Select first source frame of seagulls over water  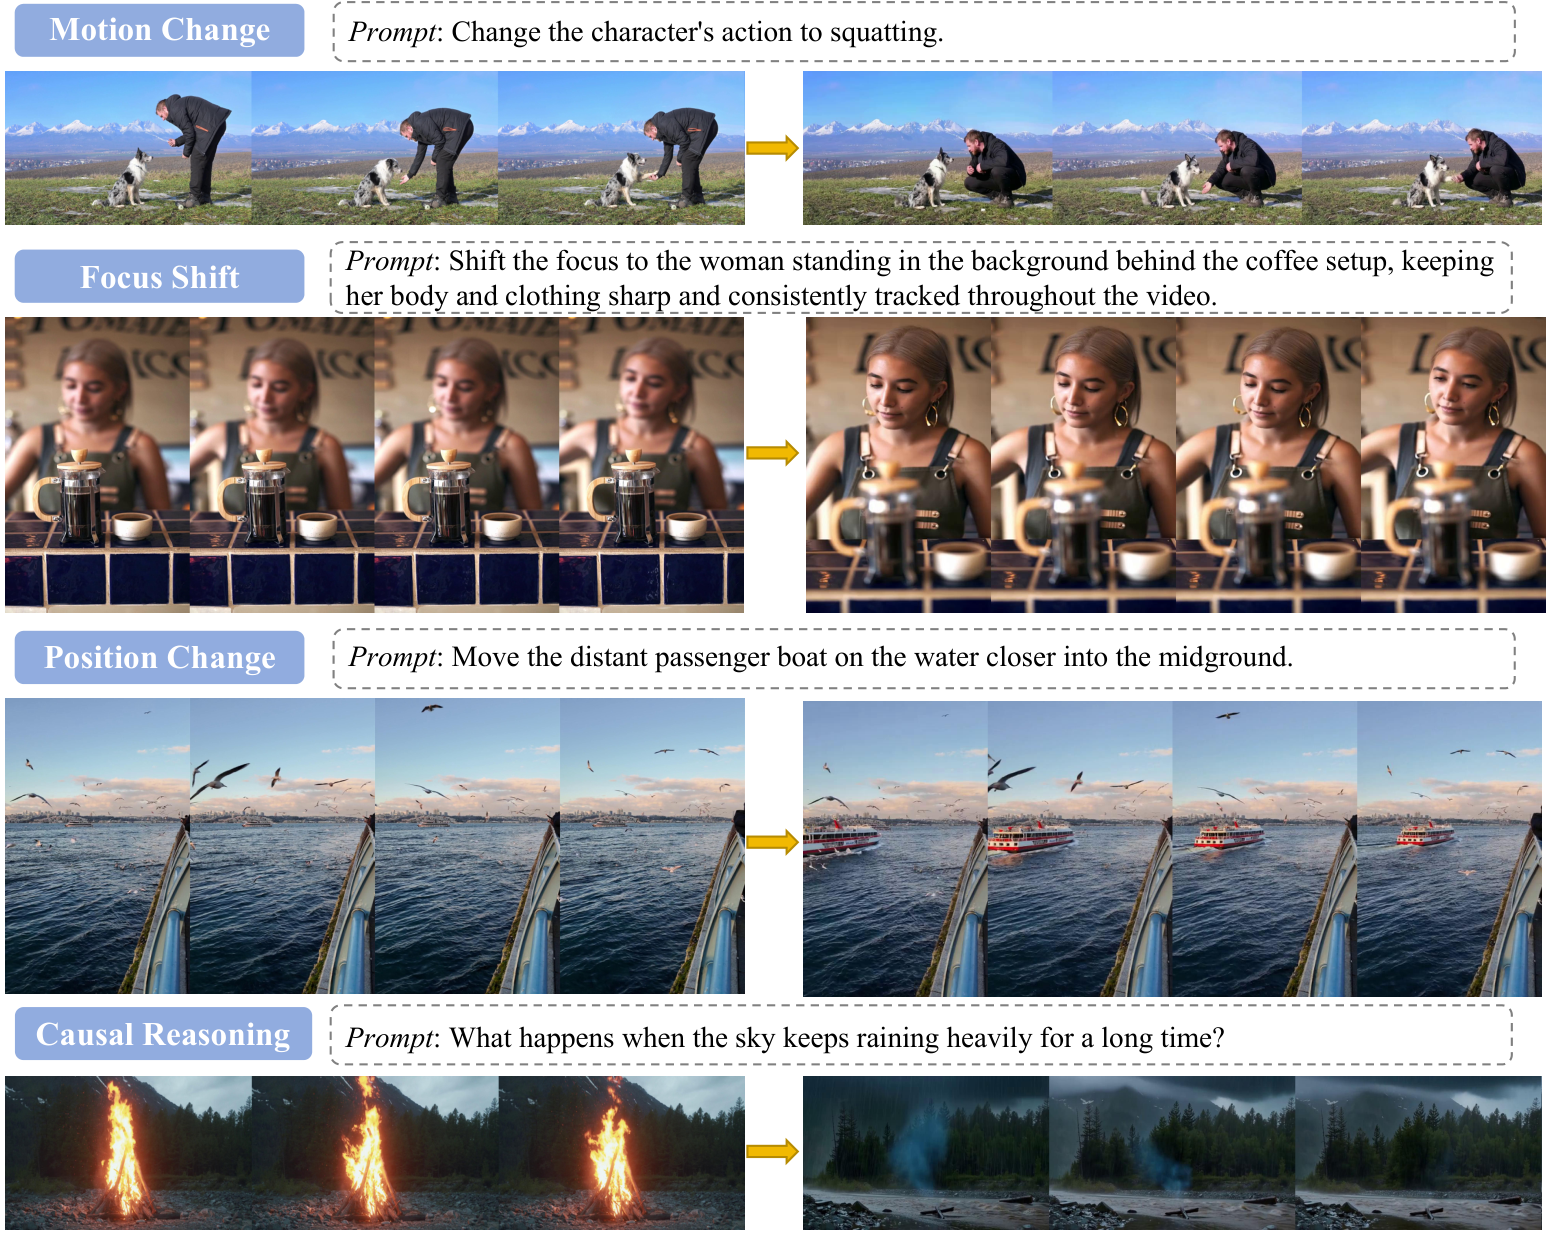click(x=97, y=845)
